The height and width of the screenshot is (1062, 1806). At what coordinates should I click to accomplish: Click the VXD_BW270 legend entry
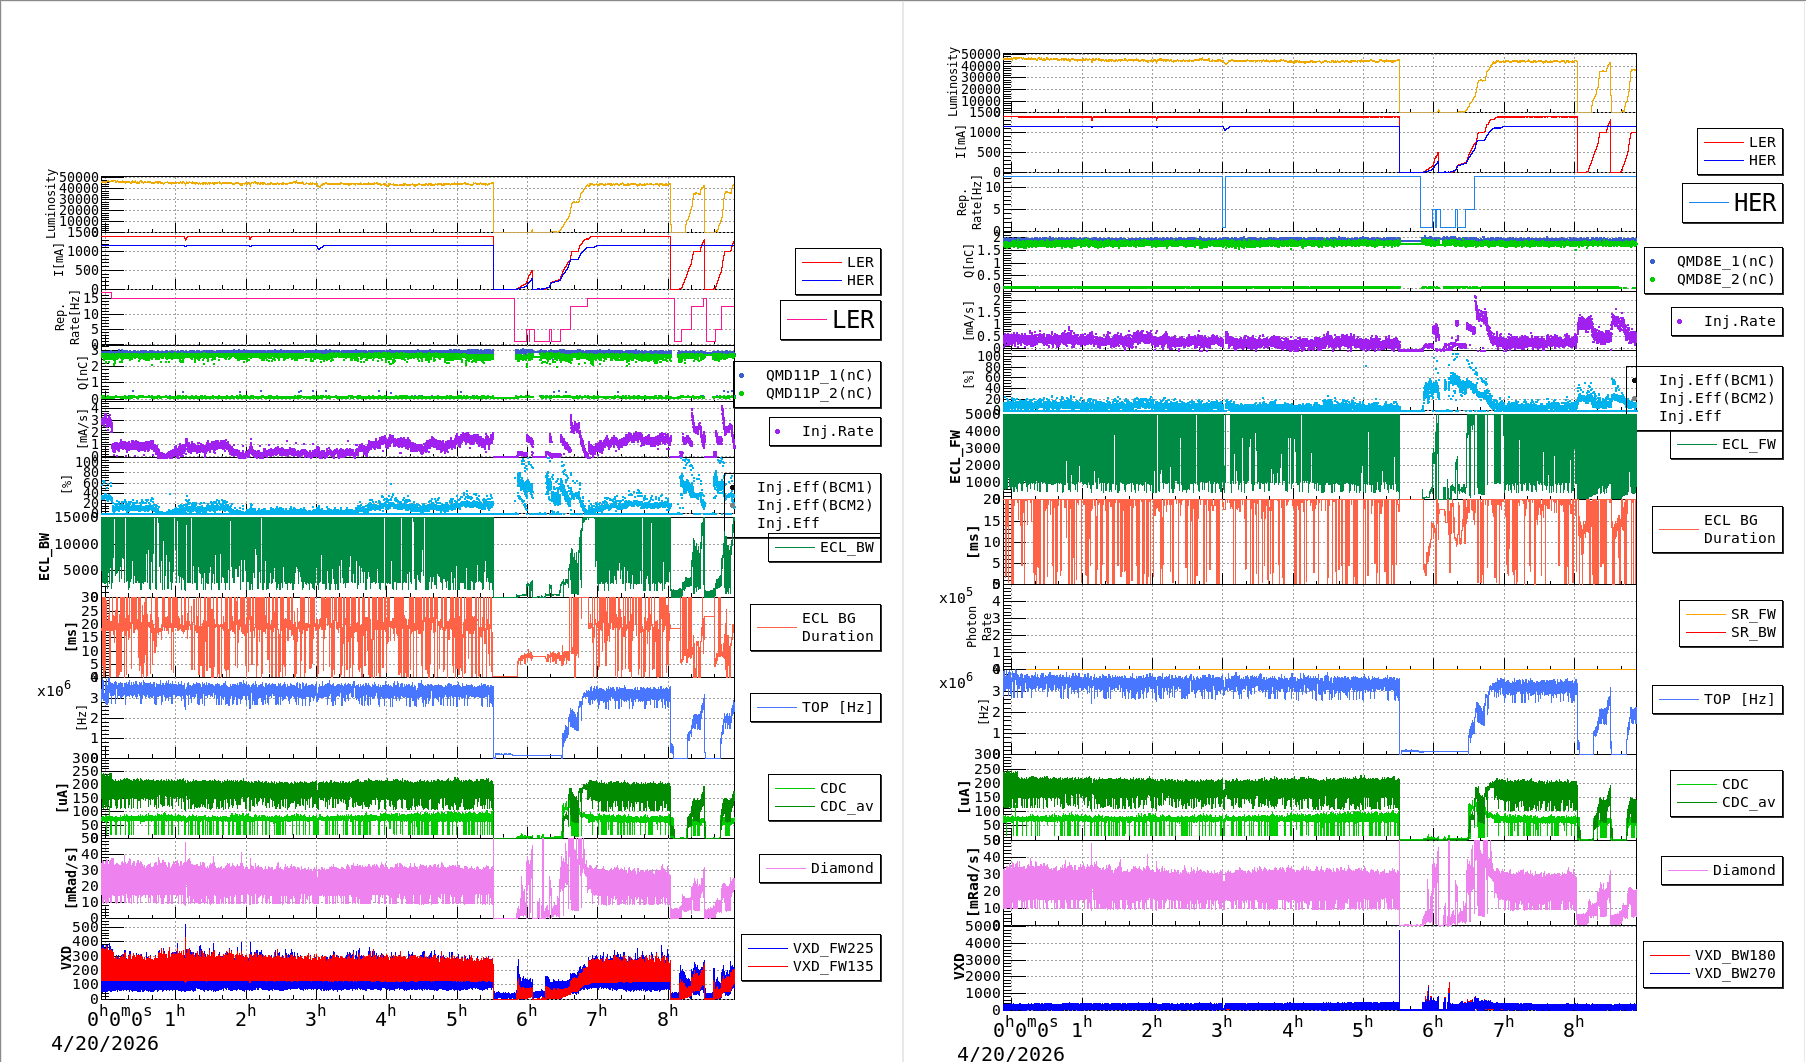click(1734, 973)
